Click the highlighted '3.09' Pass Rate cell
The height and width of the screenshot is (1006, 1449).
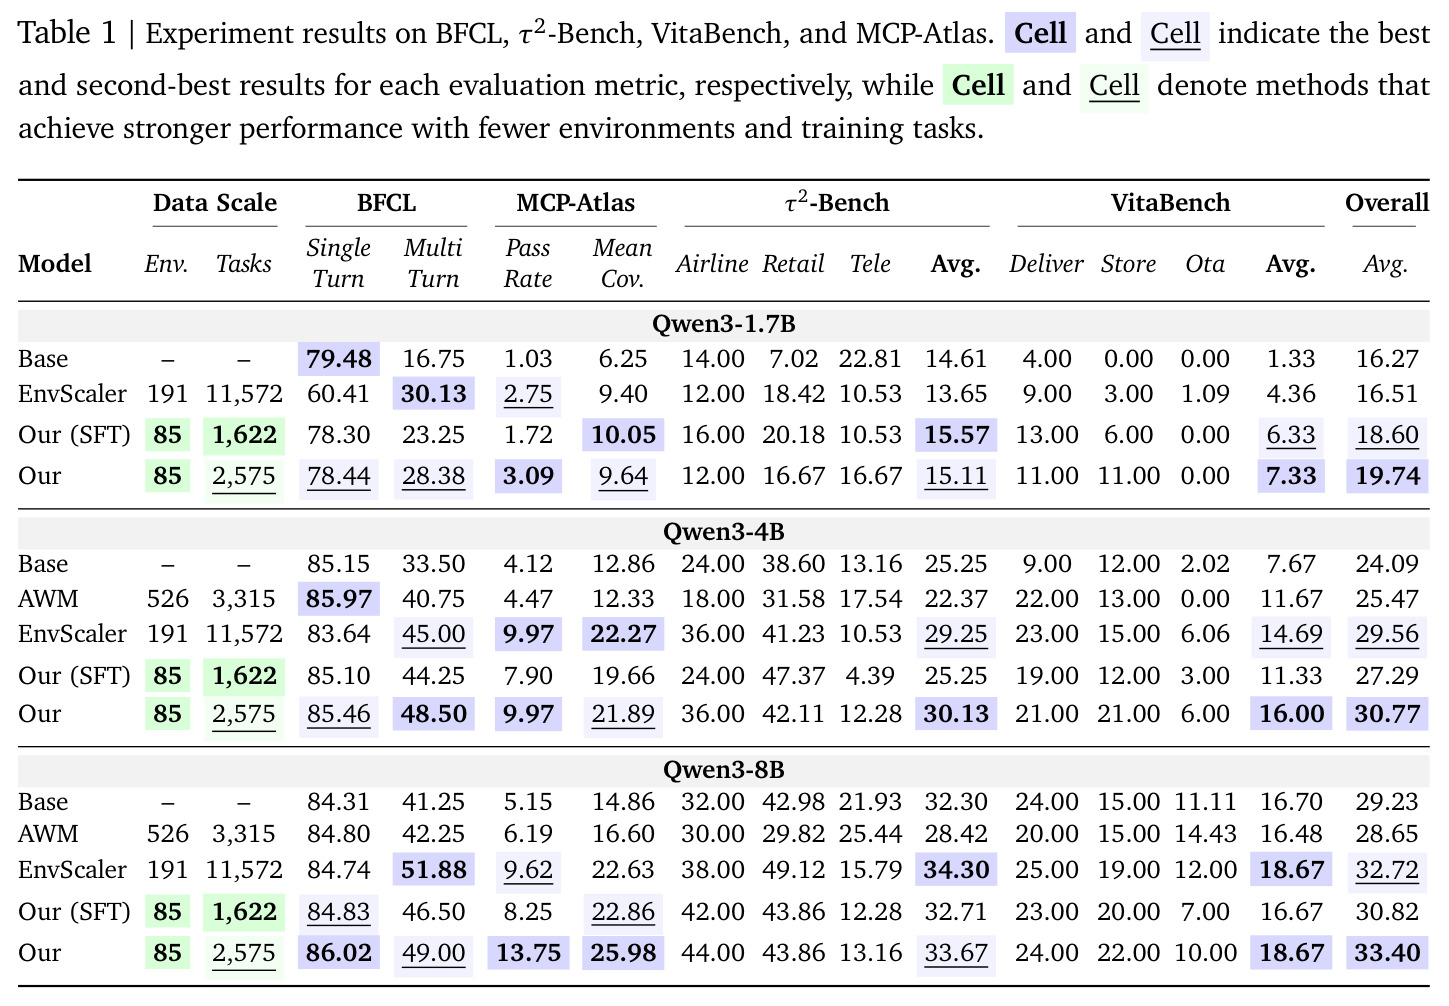[528, 476]
